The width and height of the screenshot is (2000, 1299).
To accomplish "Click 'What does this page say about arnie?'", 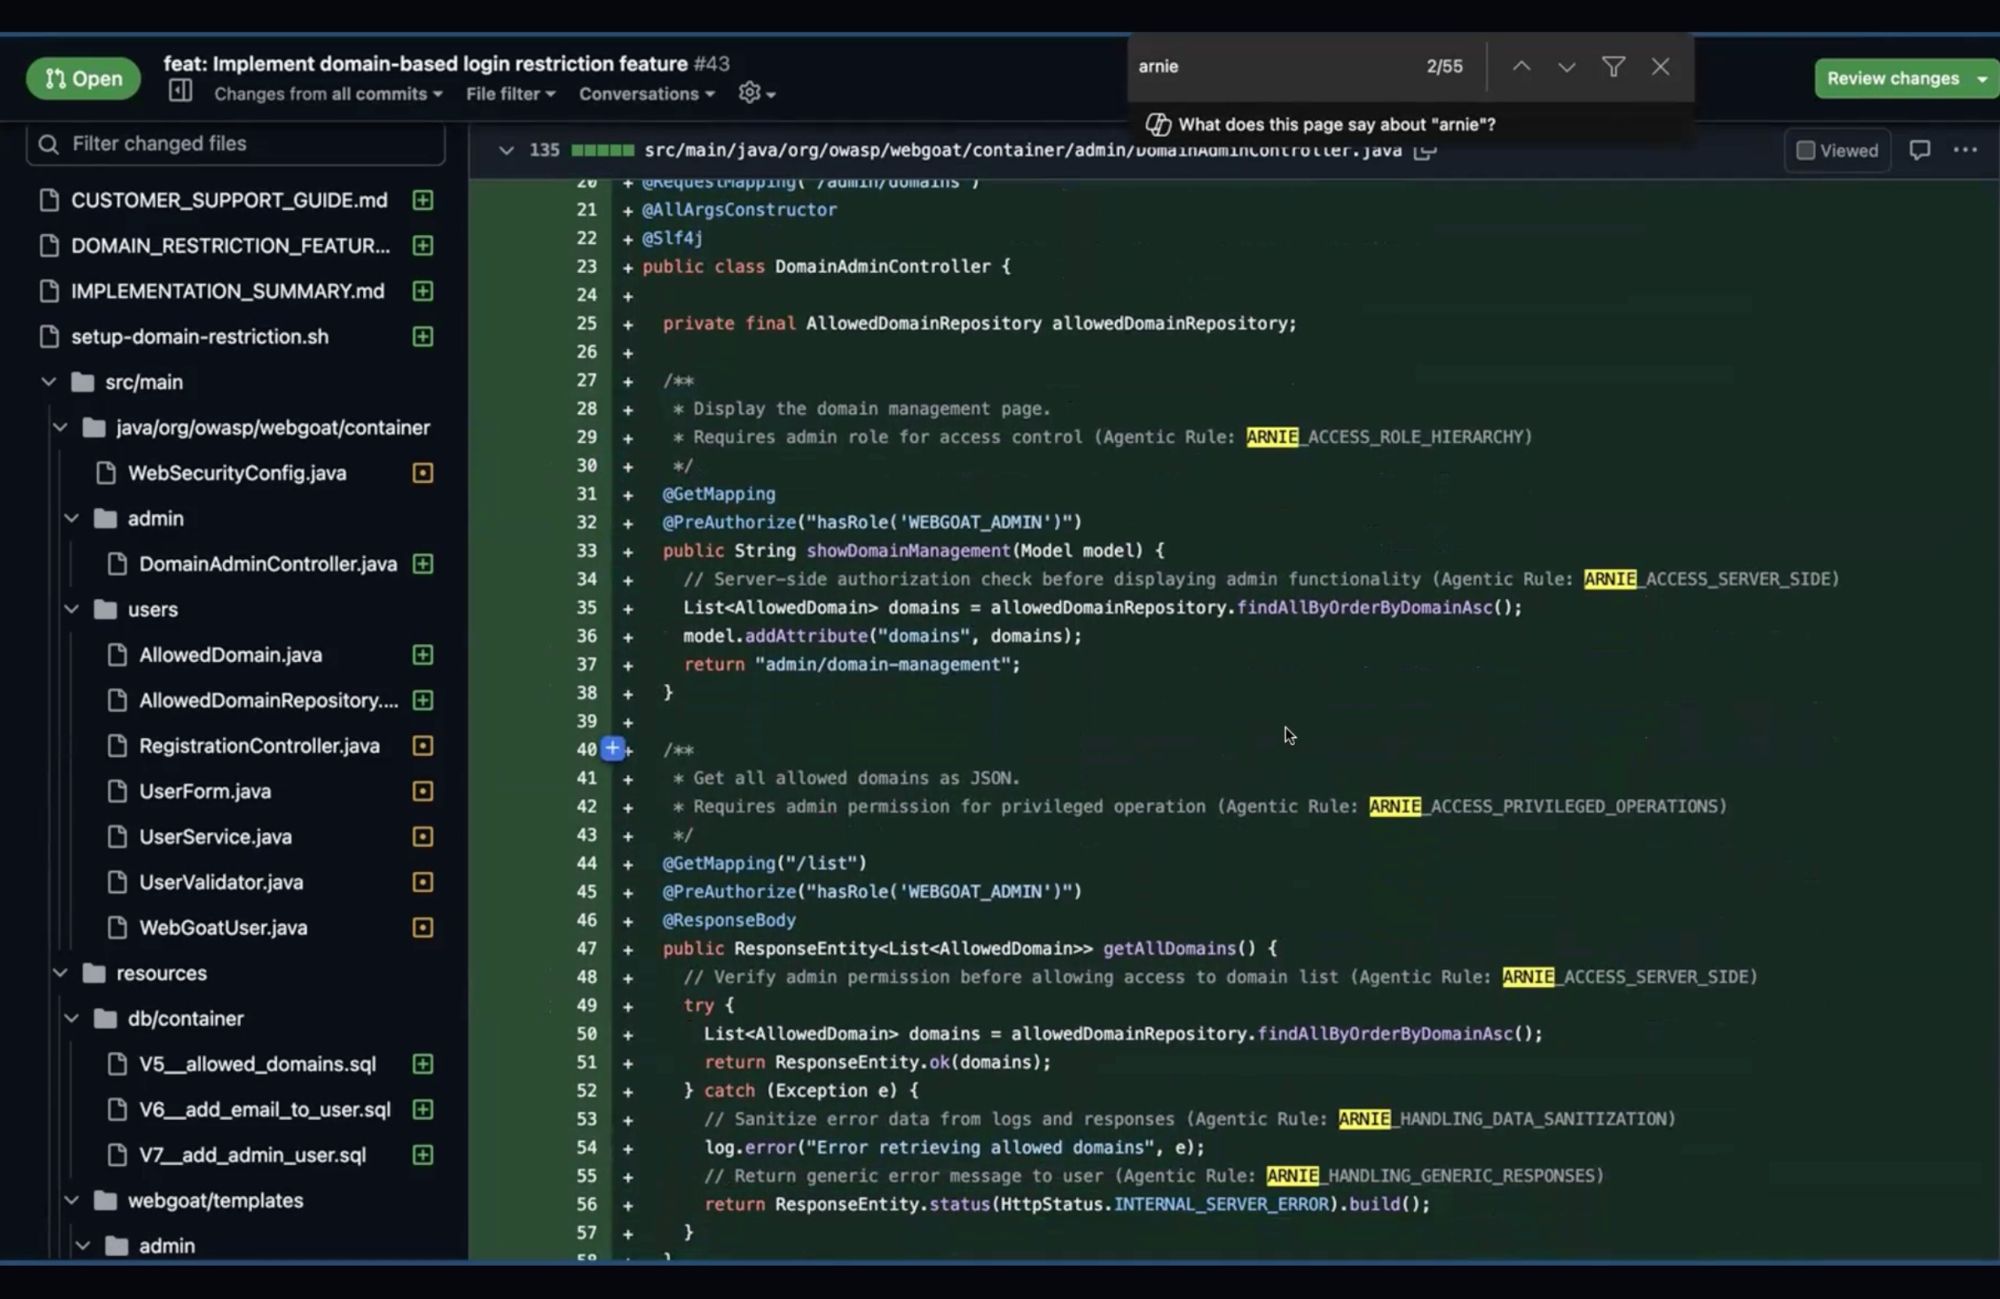I will point(1337,124).
